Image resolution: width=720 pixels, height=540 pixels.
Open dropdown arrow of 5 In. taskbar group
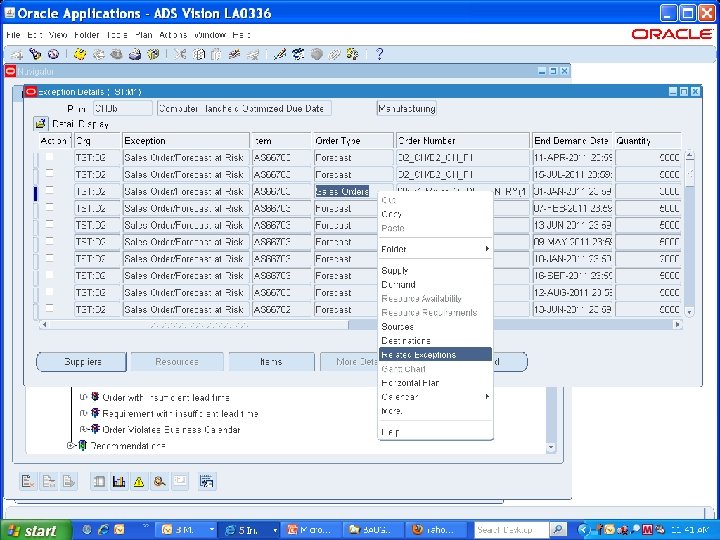coord(275,530)
